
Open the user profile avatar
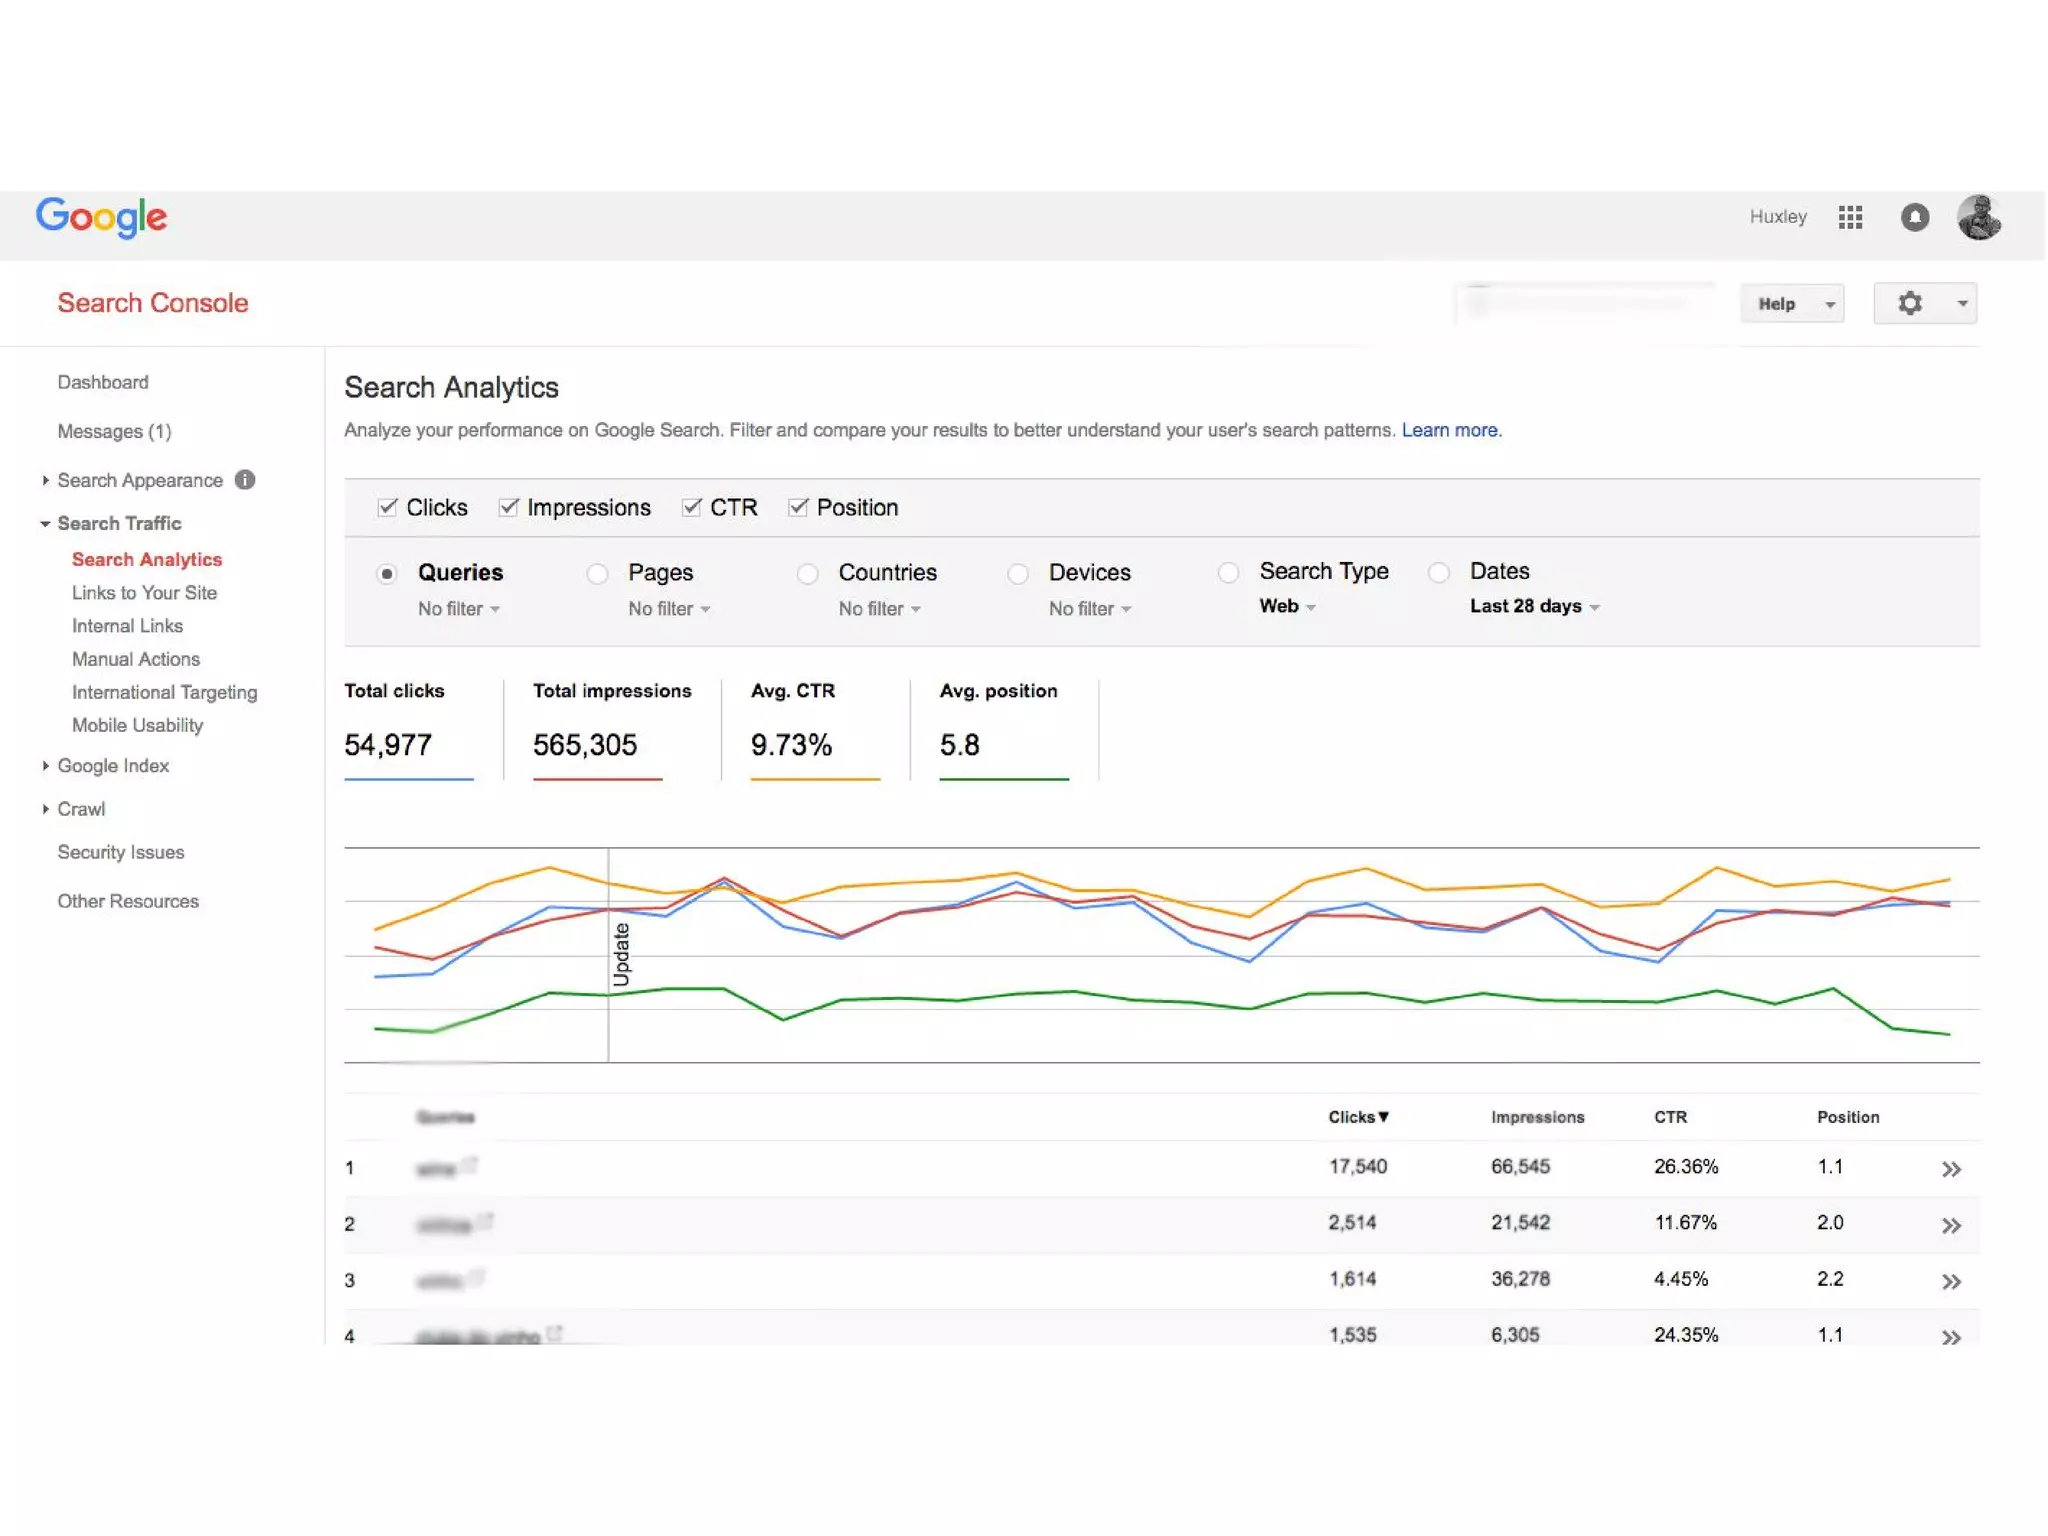1978,217
